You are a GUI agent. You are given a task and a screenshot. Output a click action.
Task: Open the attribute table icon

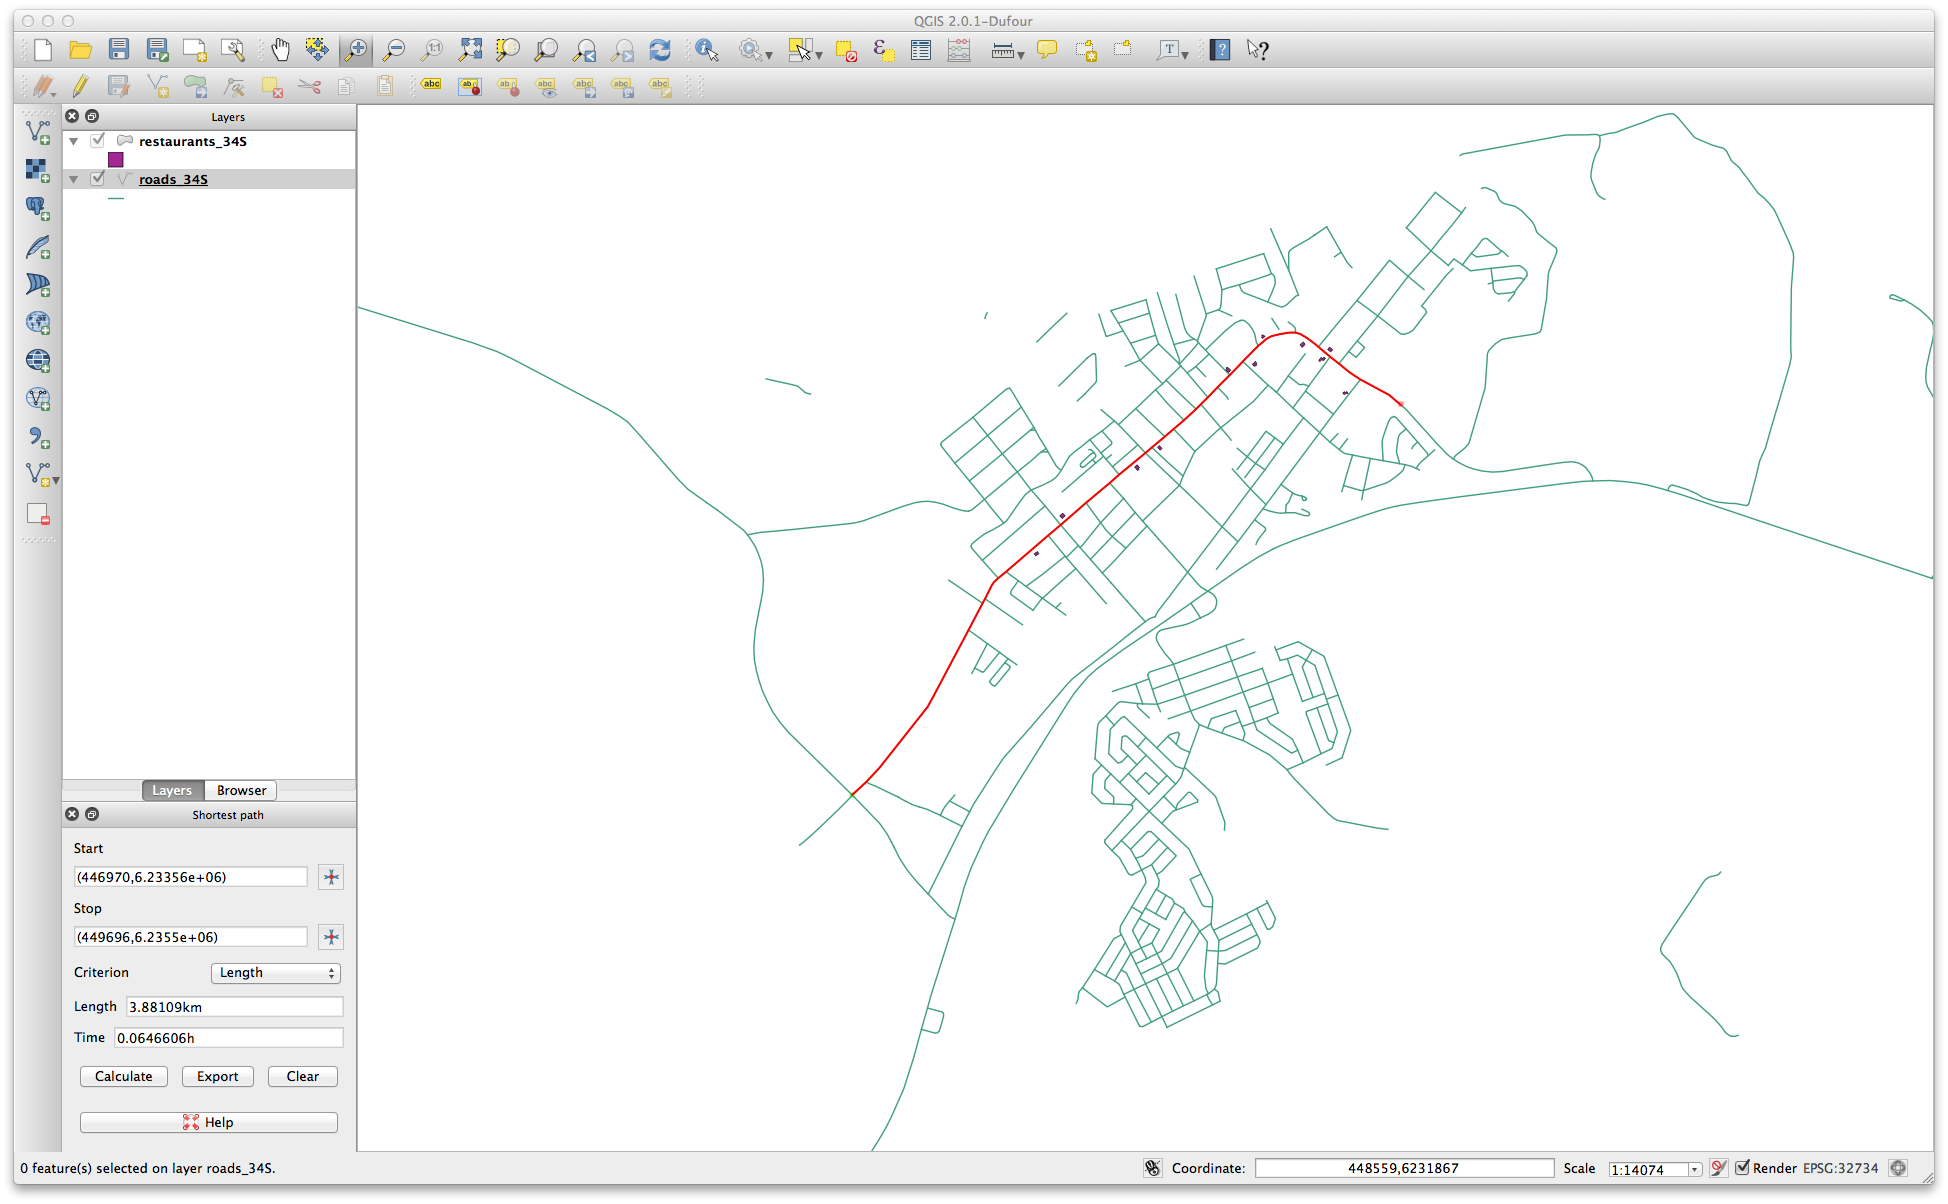[921, 49]
